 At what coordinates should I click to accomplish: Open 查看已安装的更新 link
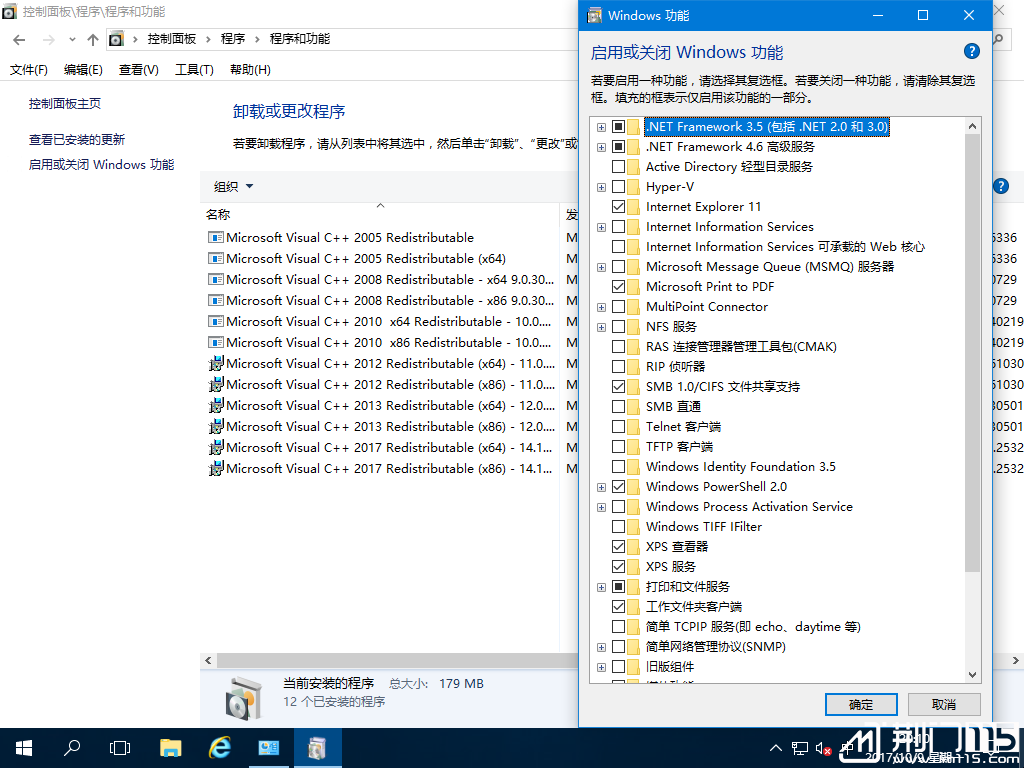[x=76, y=139]
